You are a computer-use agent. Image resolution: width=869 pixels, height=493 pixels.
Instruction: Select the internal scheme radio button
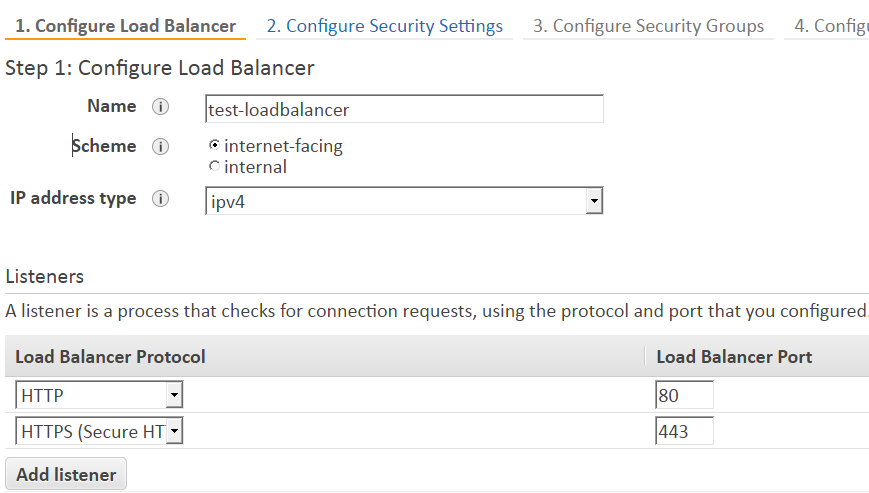[214, 166]
